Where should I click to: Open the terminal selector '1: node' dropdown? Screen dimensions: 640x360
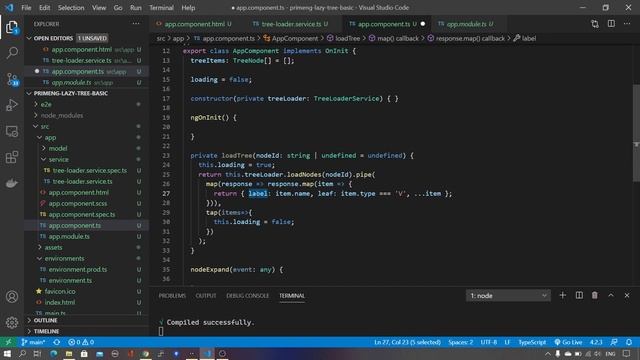[x=508, y=296]
